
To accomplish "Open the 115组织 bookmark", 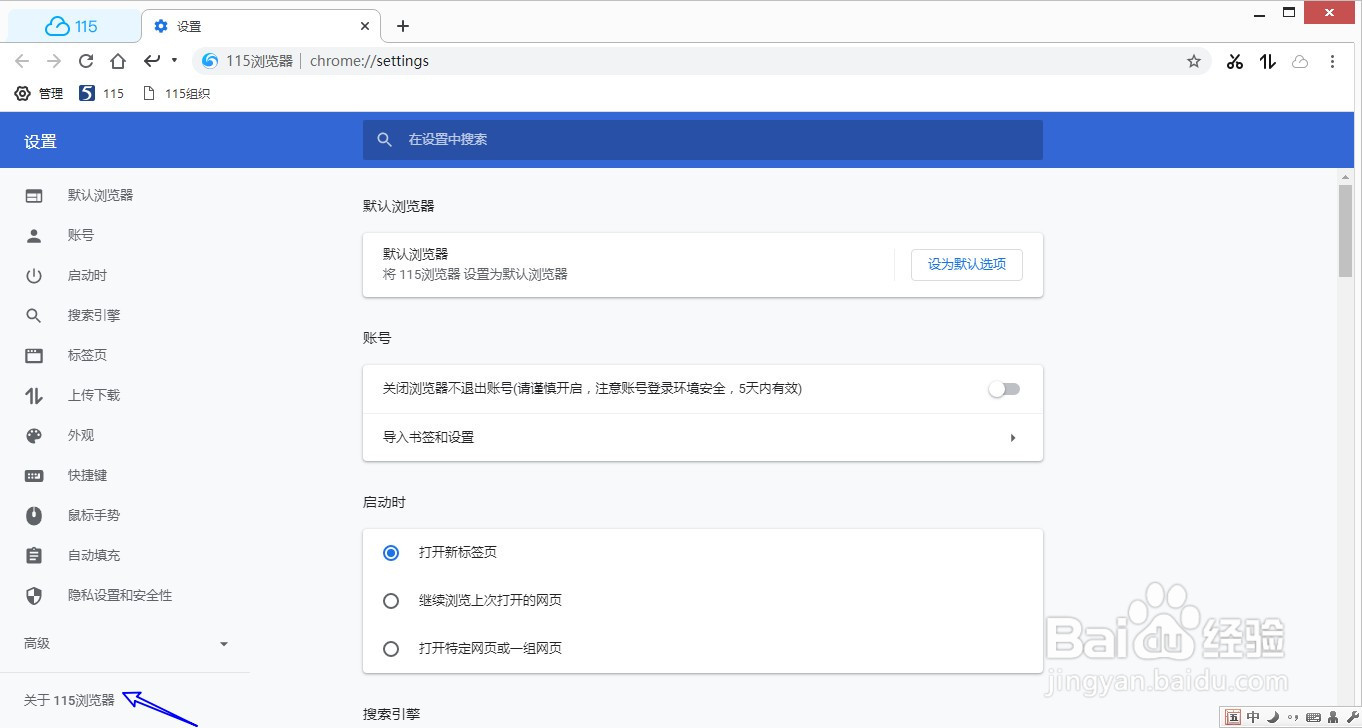I will [176, 93].
